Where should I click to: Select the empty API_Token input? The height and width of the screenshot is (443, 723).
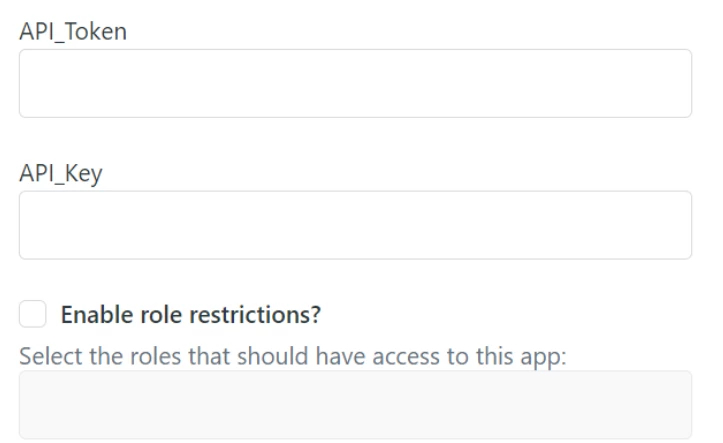(x=355, y=83)
